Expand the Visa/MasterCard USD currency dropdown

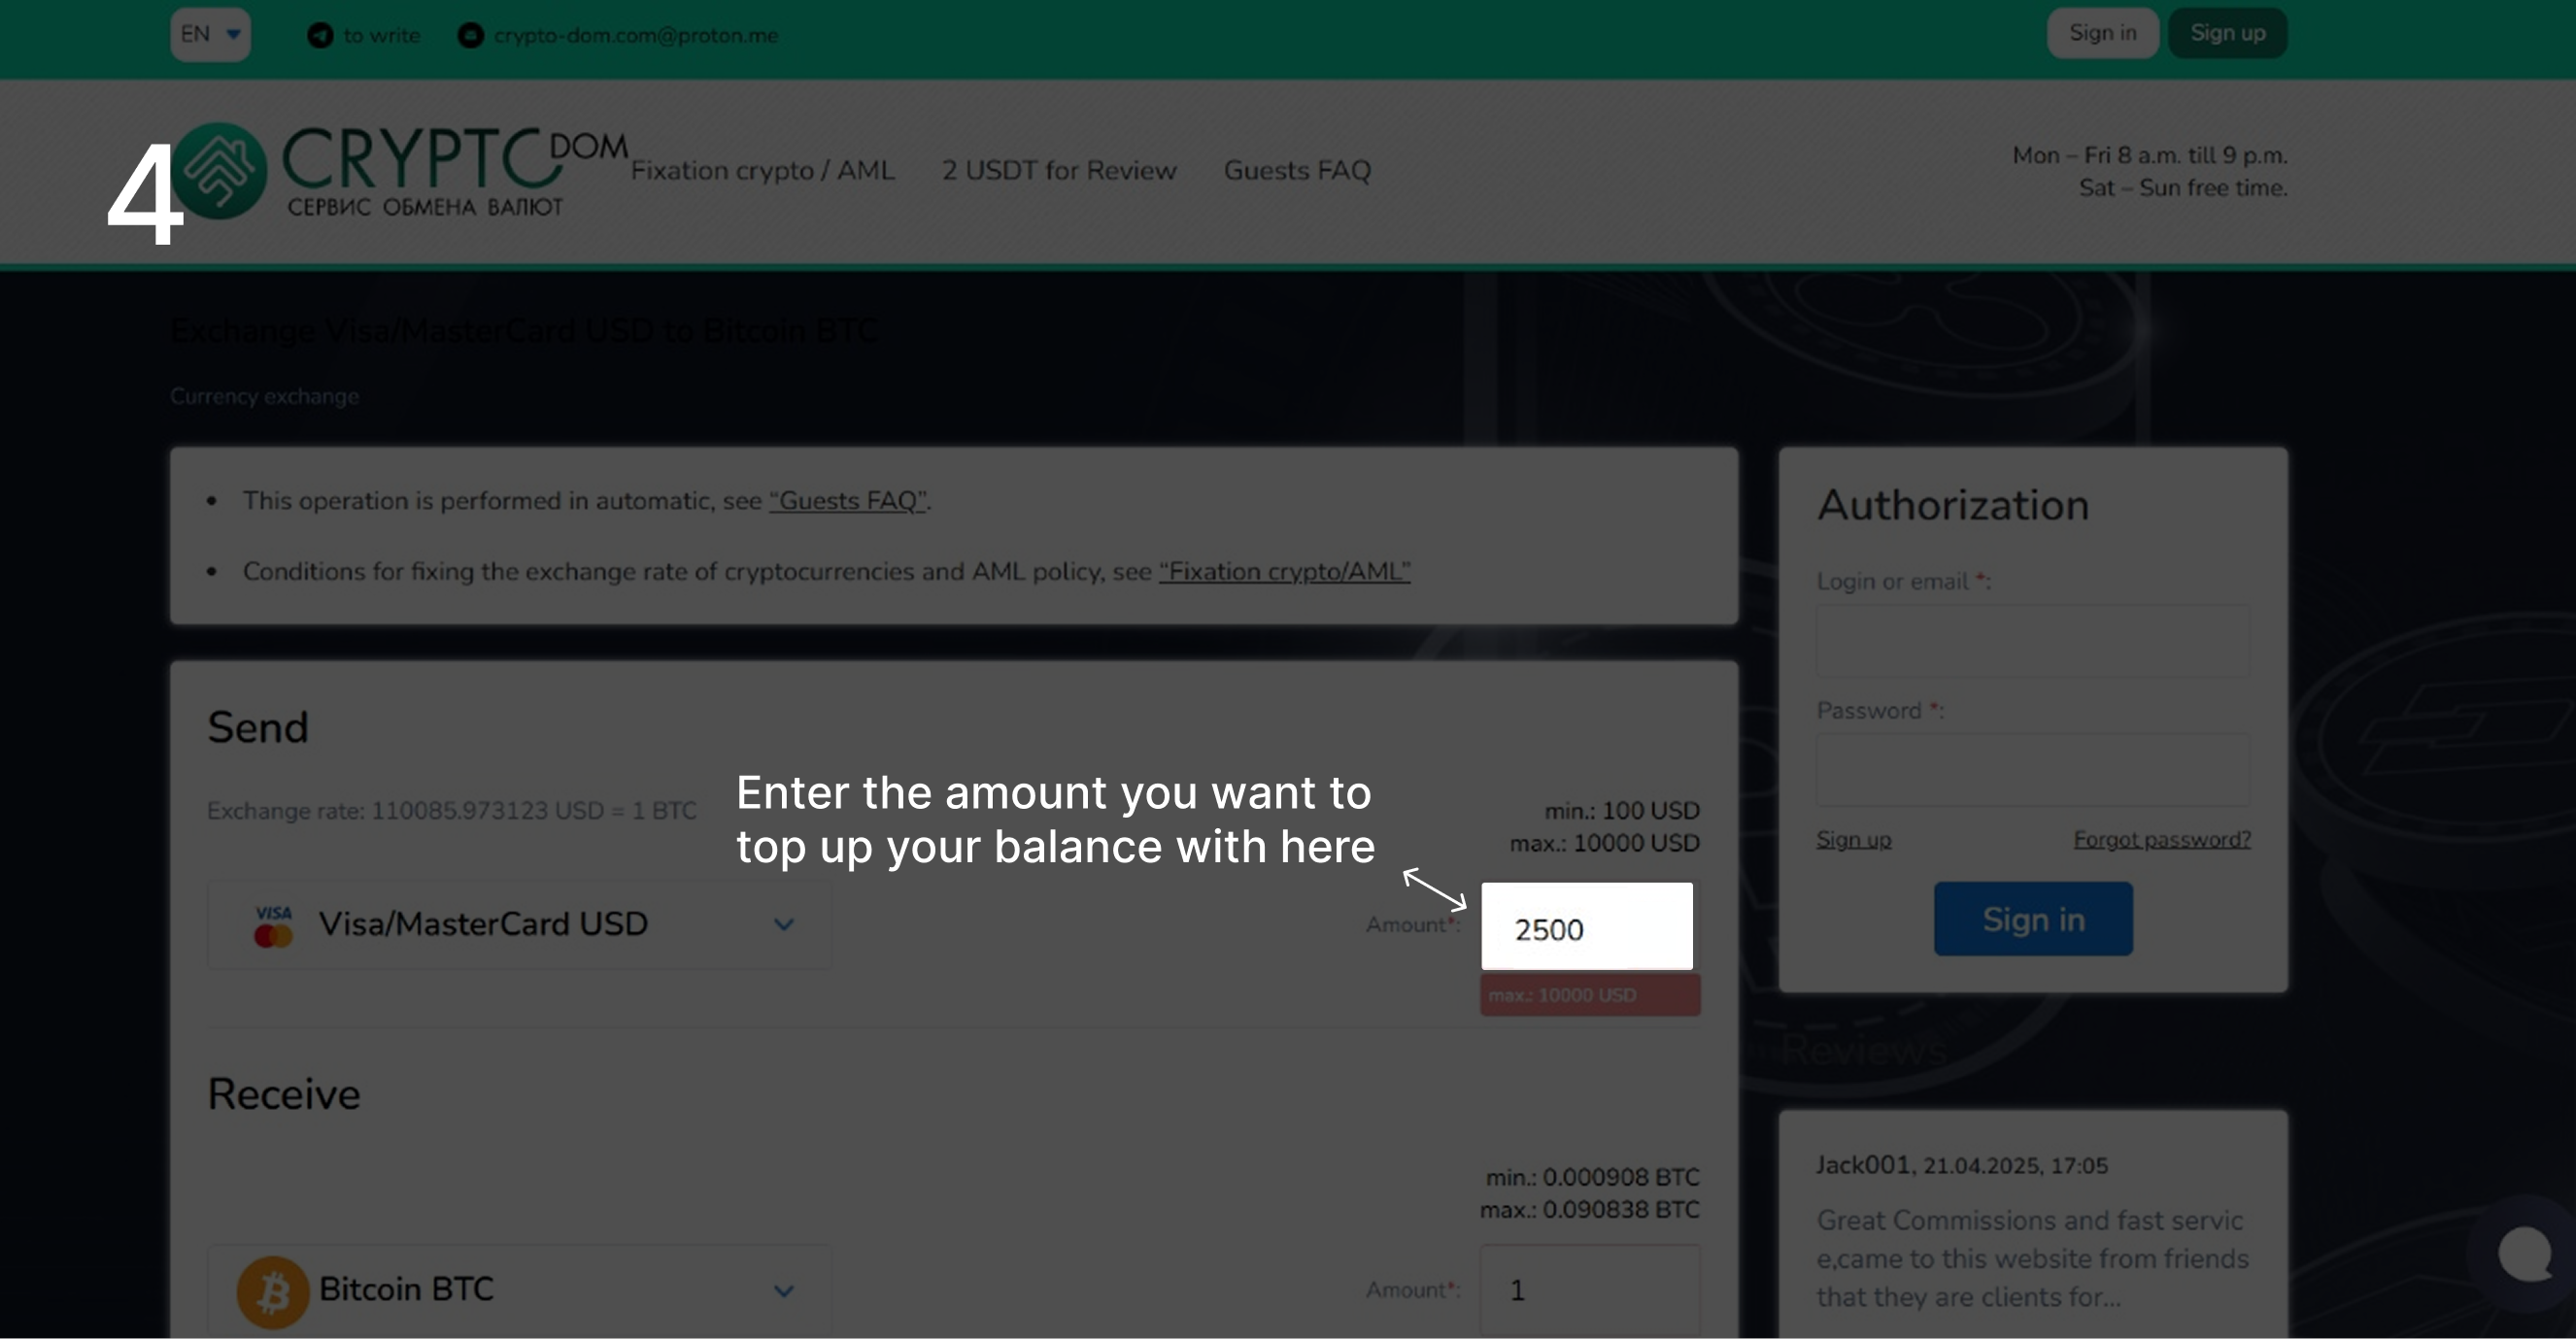pyautogui.click(x=519, y=924)
